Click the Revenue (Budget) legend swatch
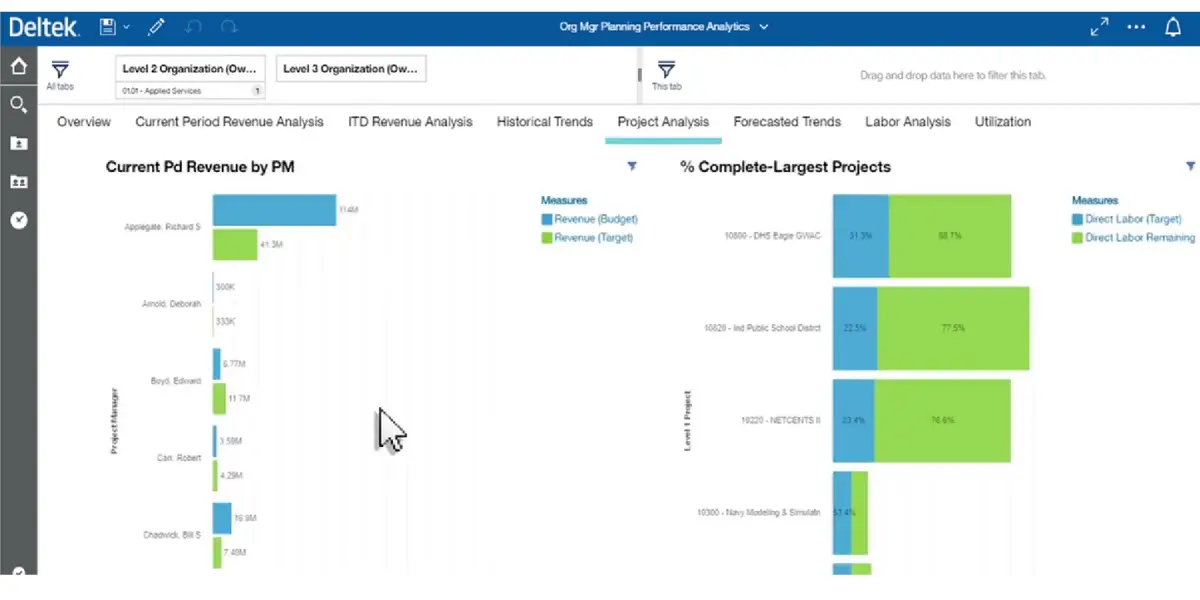Image resolution: width=1200 pixels, height=600 pixels. tap(546, 219)
